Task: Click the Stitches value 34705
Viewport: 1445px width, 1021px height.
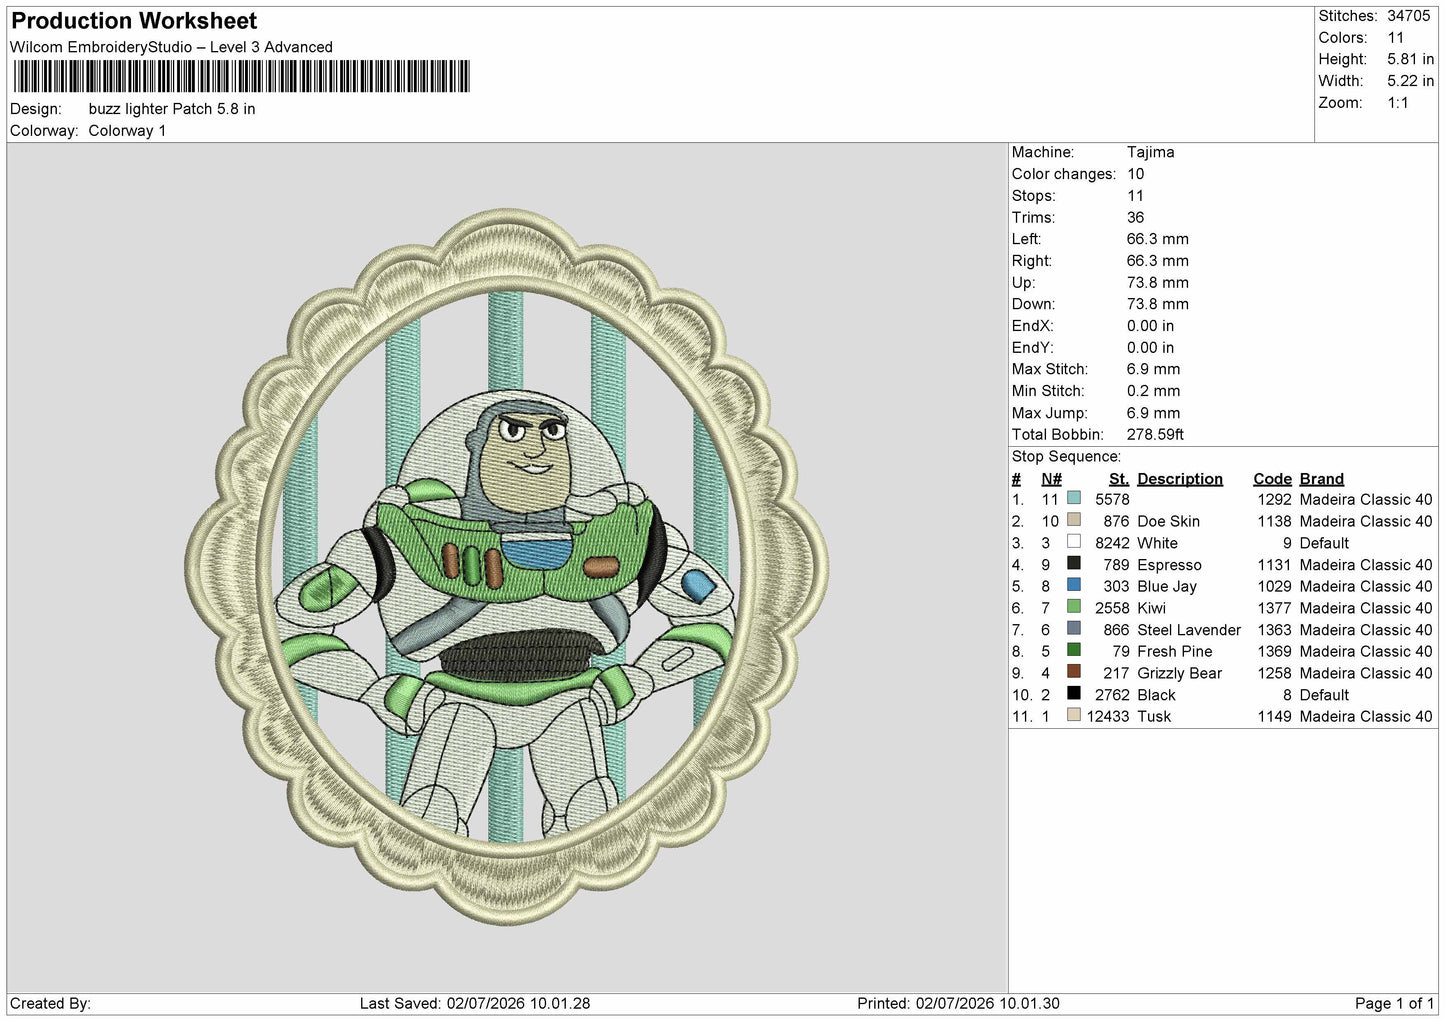Action: [x=1409, y=16]
